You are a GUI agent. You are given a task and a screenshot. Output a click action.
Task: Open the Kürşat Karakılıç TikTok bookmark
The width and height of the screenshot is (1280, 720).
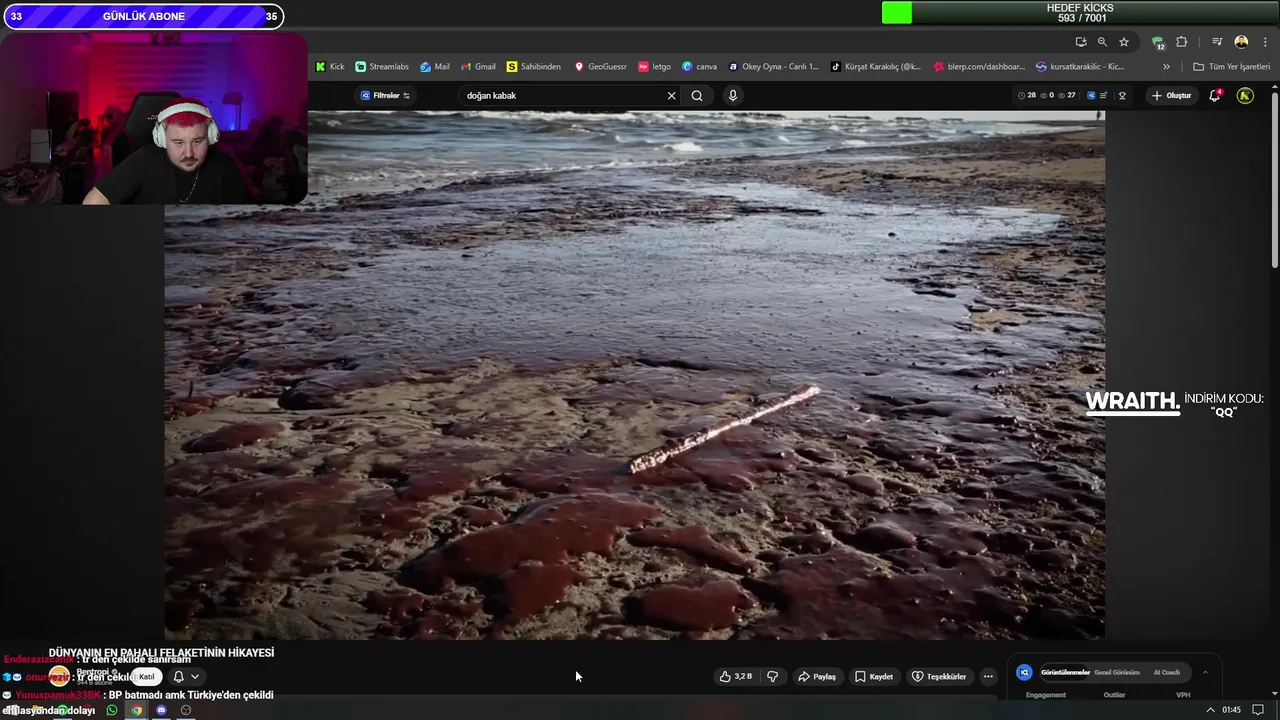[x=876, y=67]
